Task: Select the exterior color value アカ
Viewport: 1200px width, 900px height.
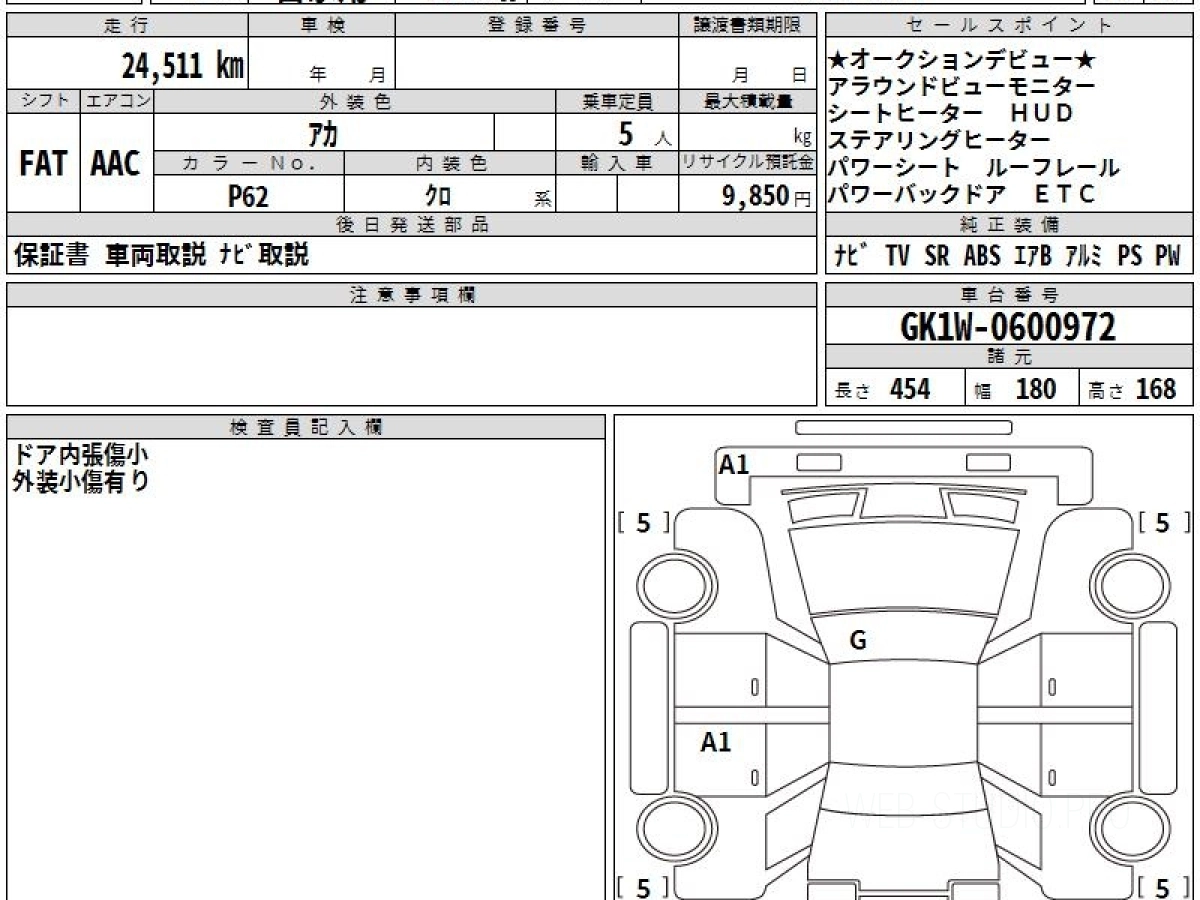Action: click(x=323, y=132)
